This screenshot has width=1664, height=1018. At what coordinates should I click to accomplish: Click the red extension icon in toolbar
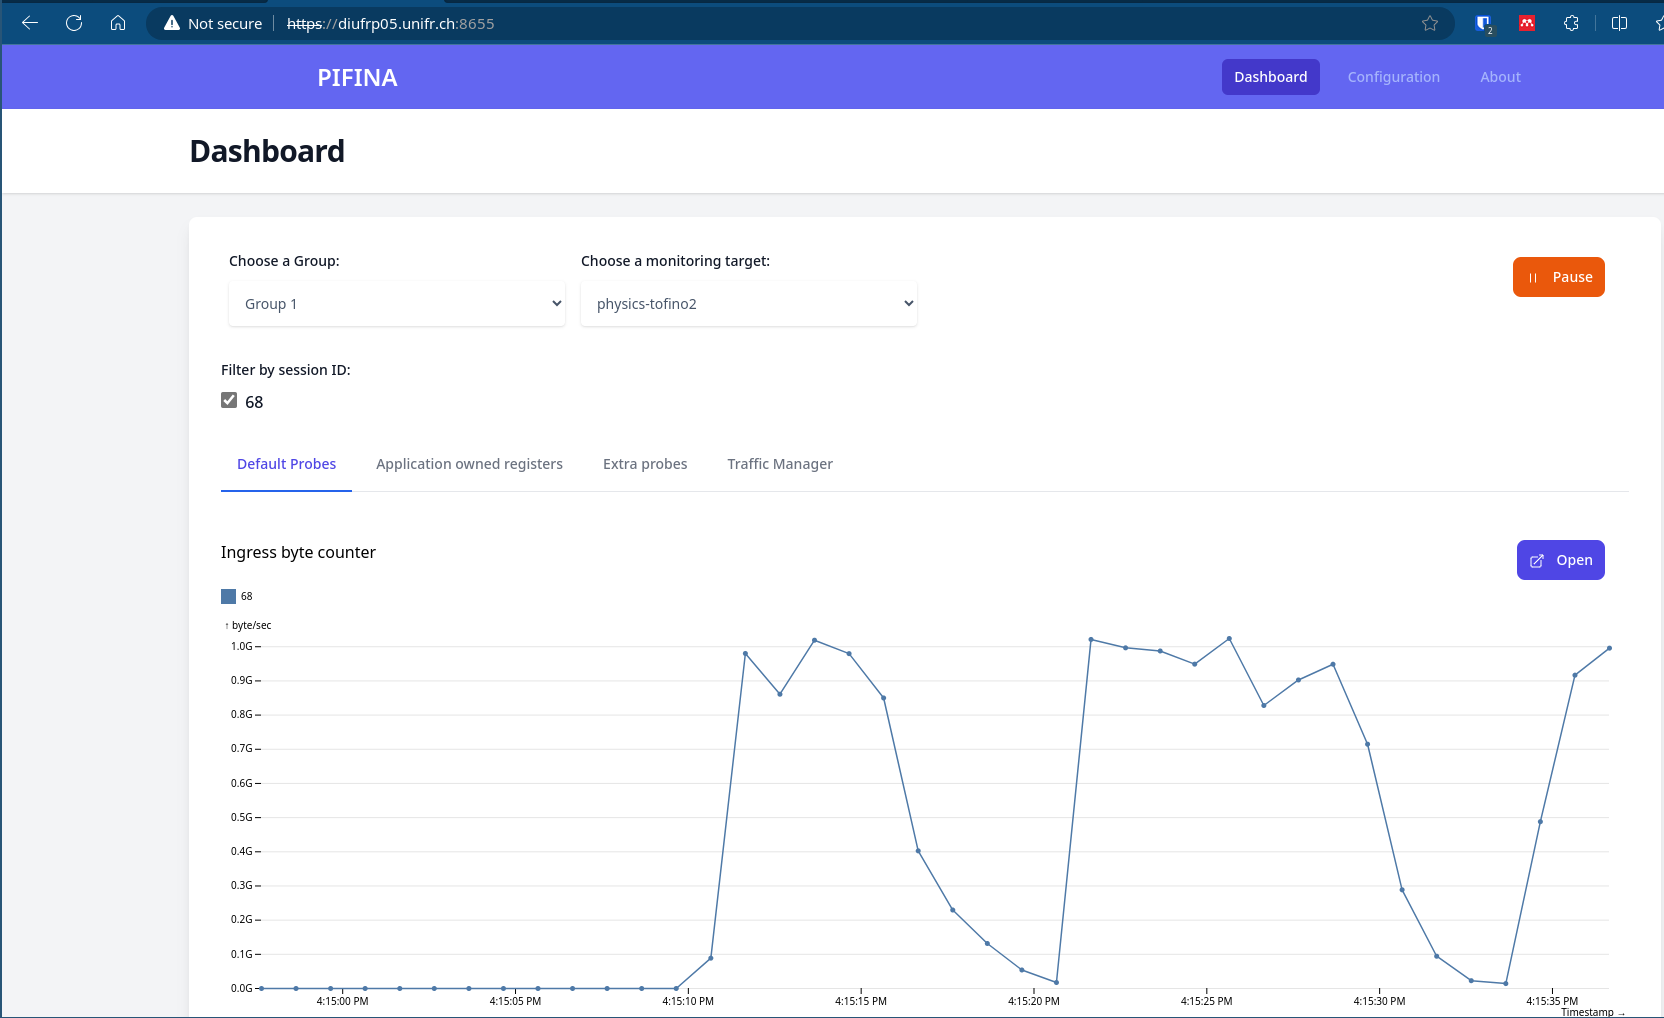(x=1527, y=23)
